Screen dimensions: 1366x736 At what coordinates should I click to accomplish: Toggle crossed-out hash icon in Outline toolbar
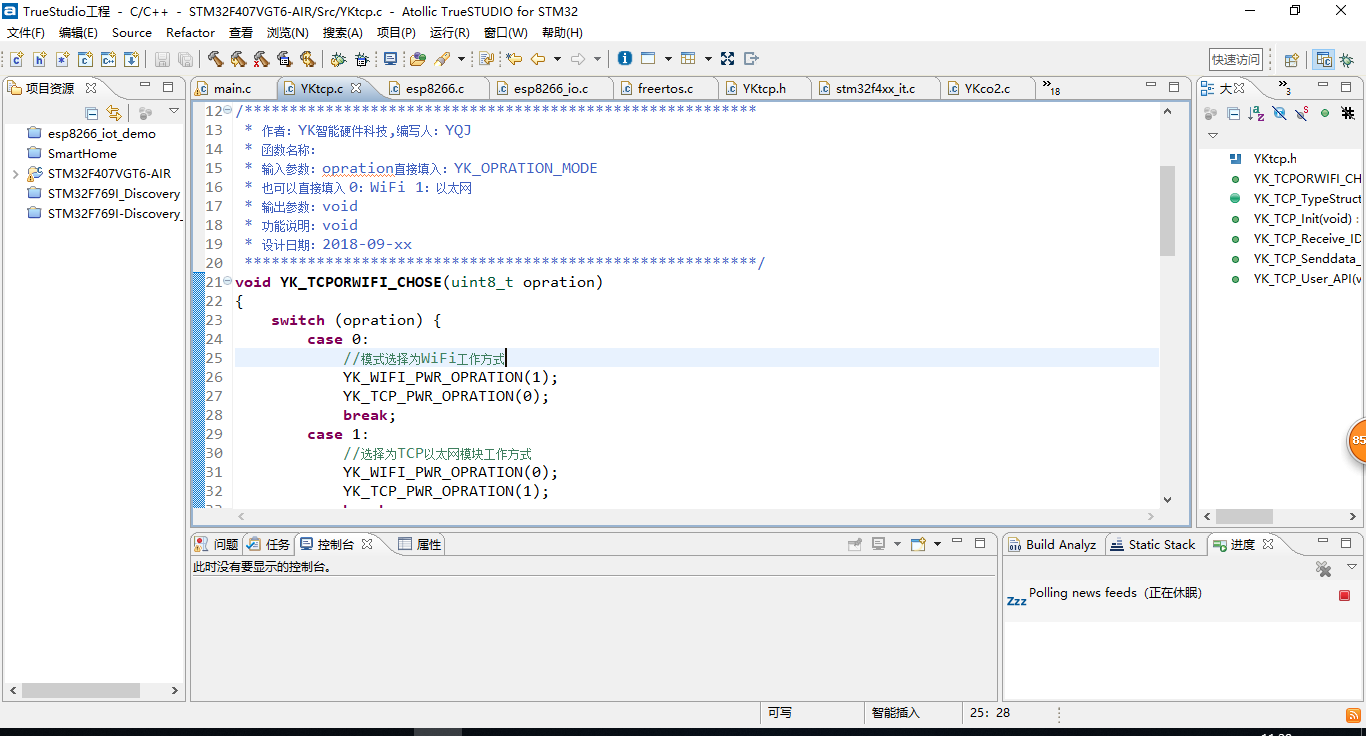tap(1347, 113)
